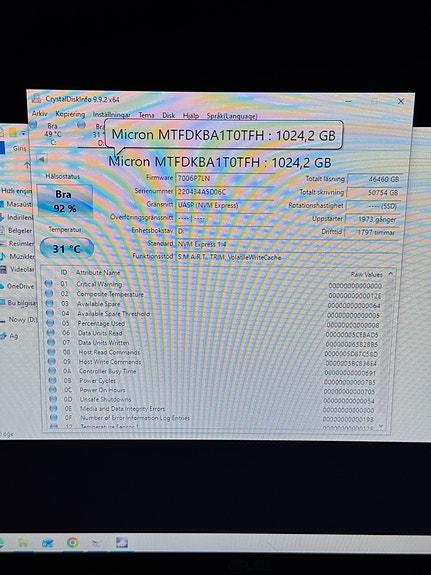Screen dimensions: 431x575
Task: Go to the previous disk with the left arrow
Action: 41,159
